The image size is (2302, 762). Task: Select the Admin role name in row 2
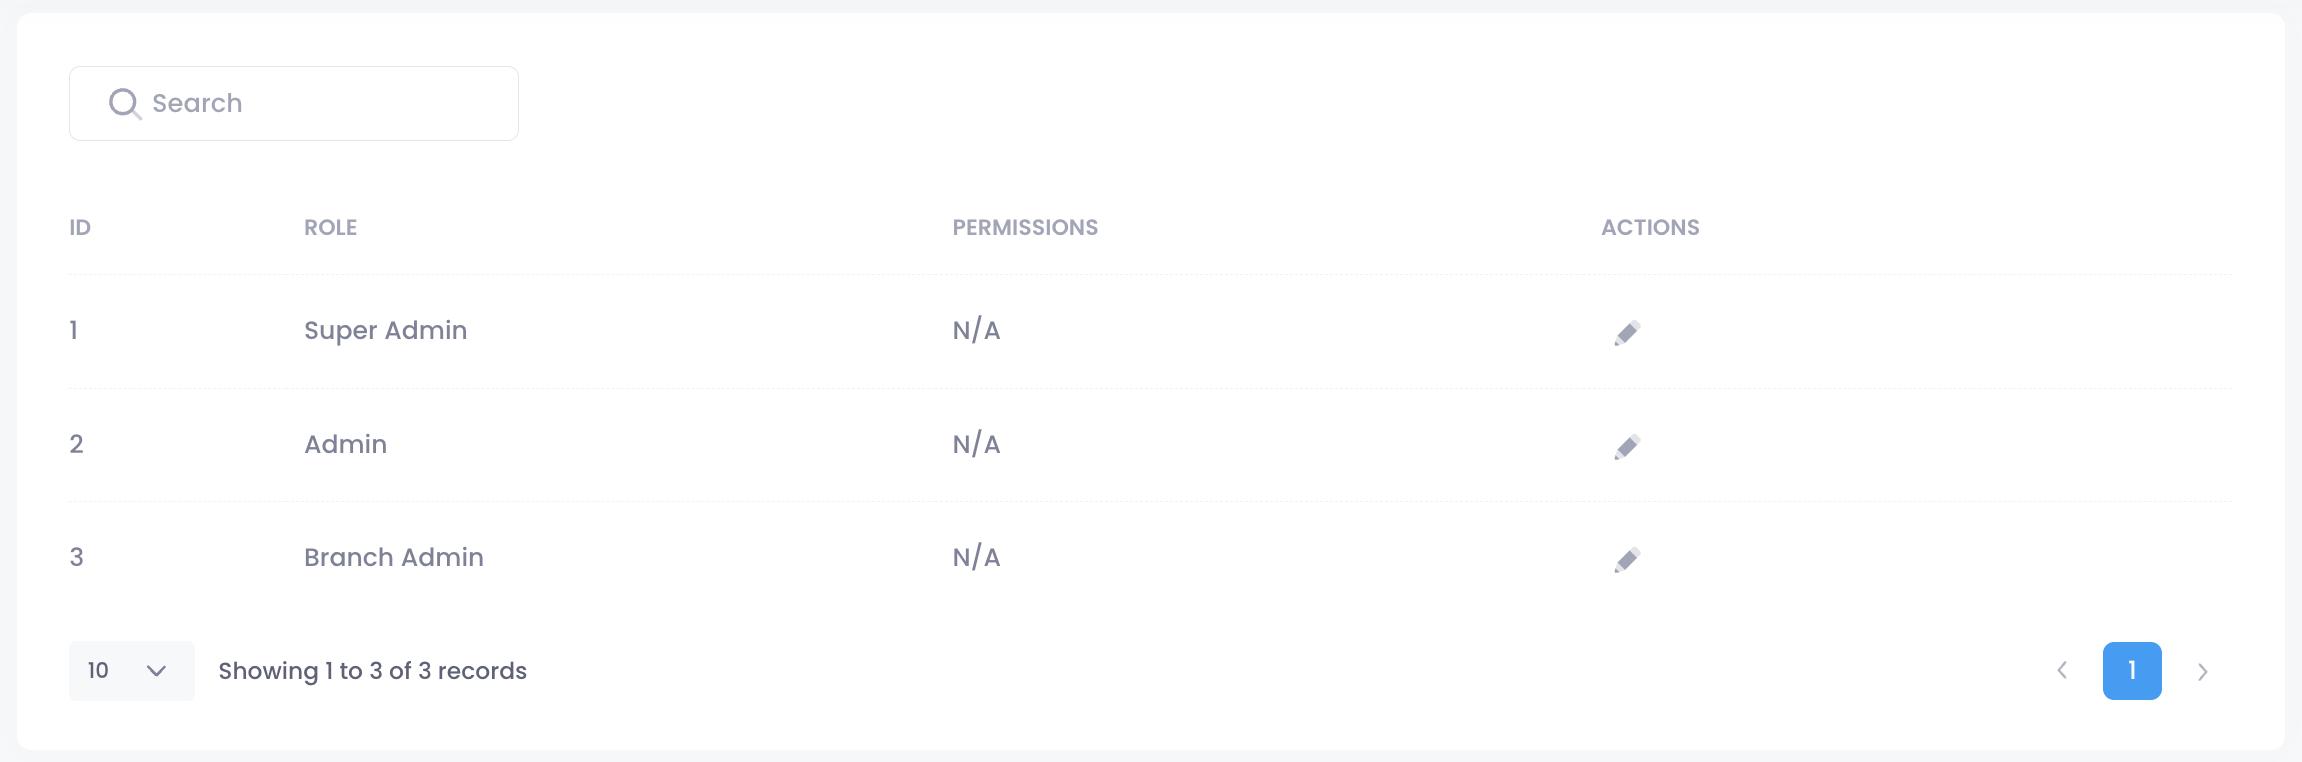pyautogui.click(x=345, y=445)
